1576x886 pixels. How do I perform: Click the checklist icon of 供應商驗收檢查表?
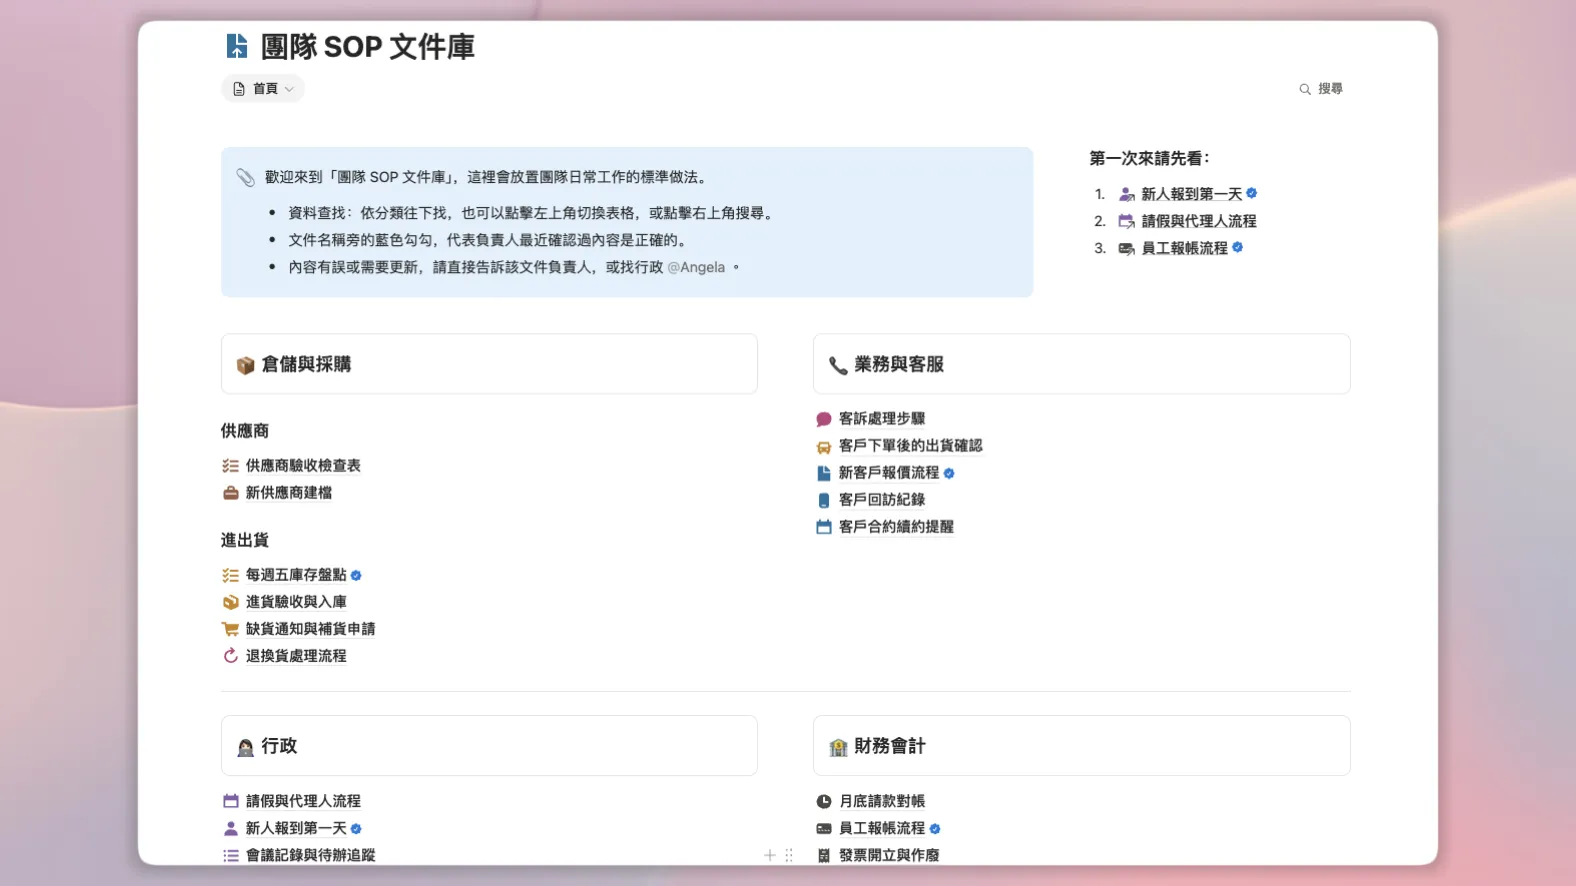click(230, 466)
